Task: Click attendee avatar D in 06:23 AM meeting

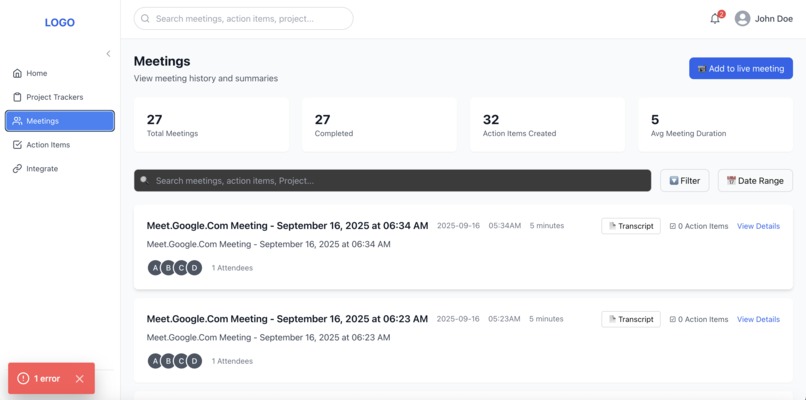Action: (x=194, y=361)
